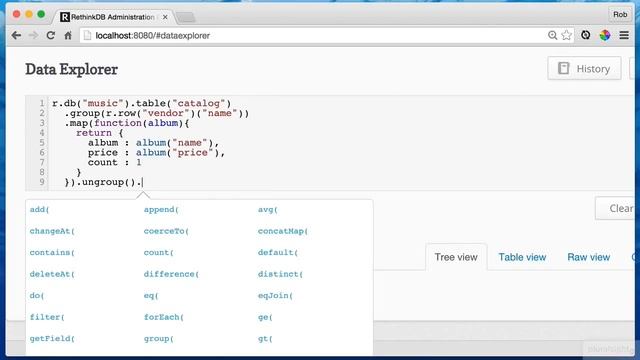The width and height of the screenshot is (640, 360).
Task: Click the .map(function(album){ line
Action: point(127,123)
